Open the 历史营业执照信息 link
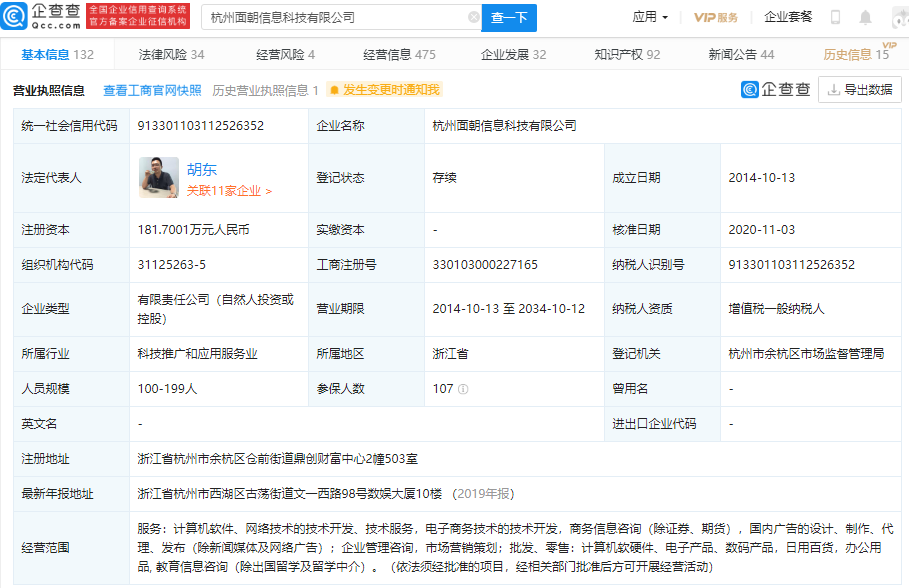This screenshot has height=588, width=909. [265, 90]
